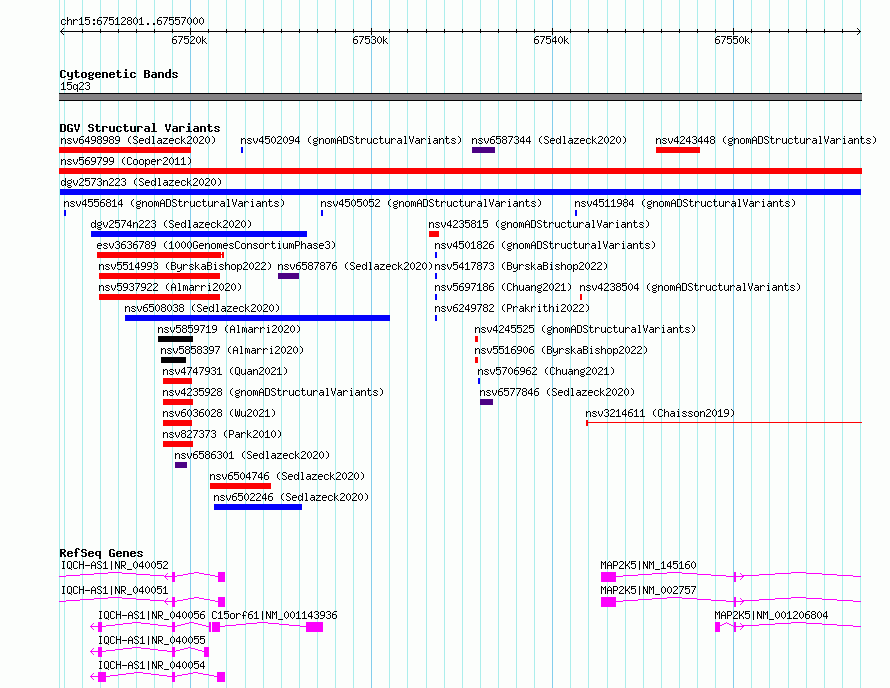Click the right arrow of the ruler
The width and height of the screenshot is (890, 688).
[858, 31]
